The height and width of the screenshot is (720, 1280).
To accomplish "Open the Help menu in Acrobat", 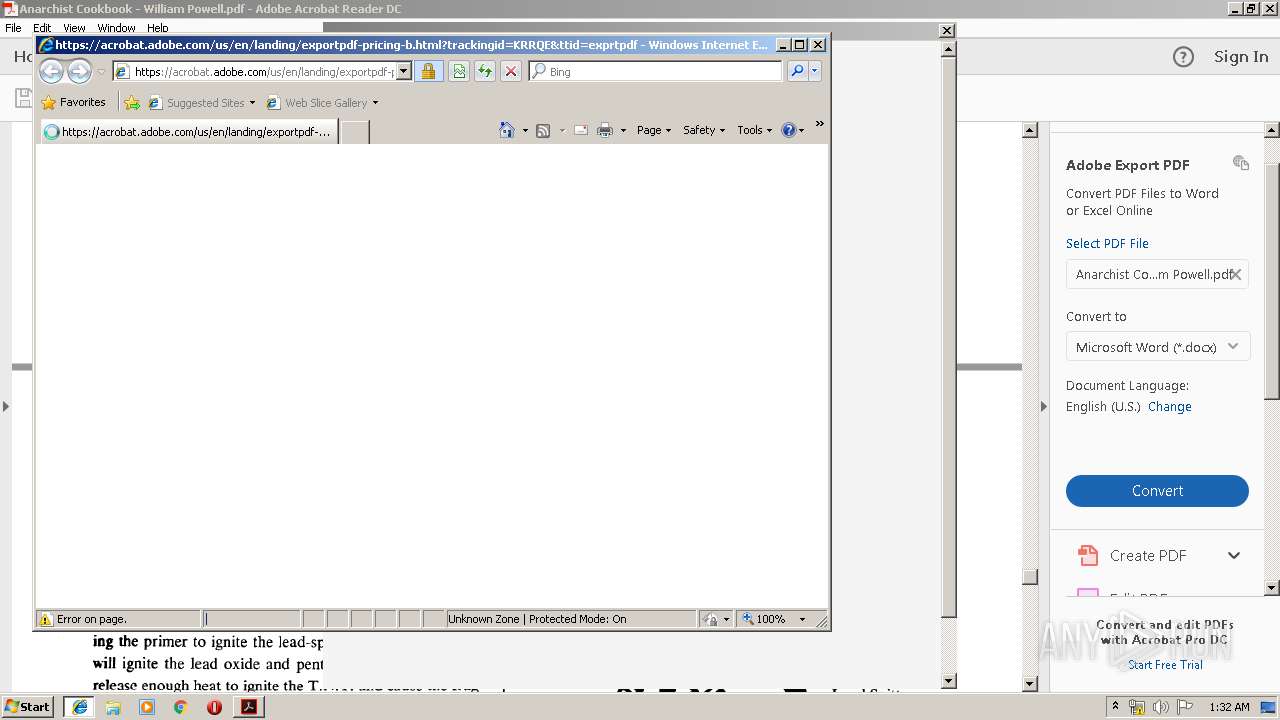I will click(x=157, y=28).
